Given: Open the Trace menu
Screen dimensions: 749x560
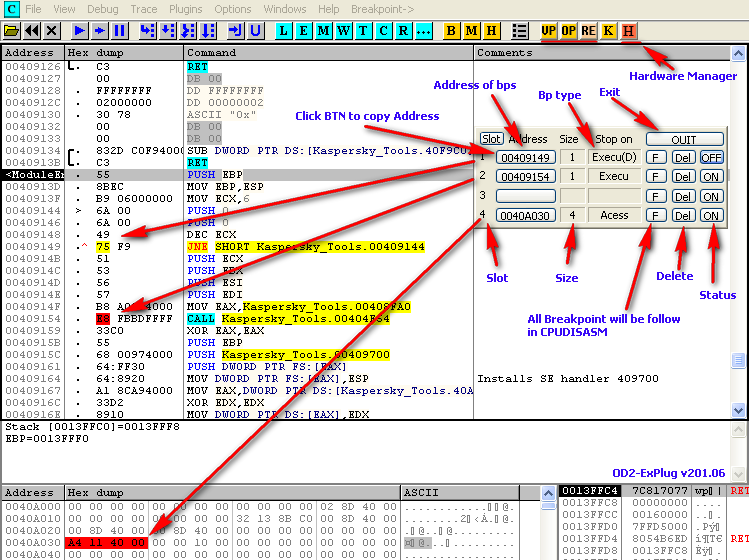Looking at the screenshot, I should [144, 9].
